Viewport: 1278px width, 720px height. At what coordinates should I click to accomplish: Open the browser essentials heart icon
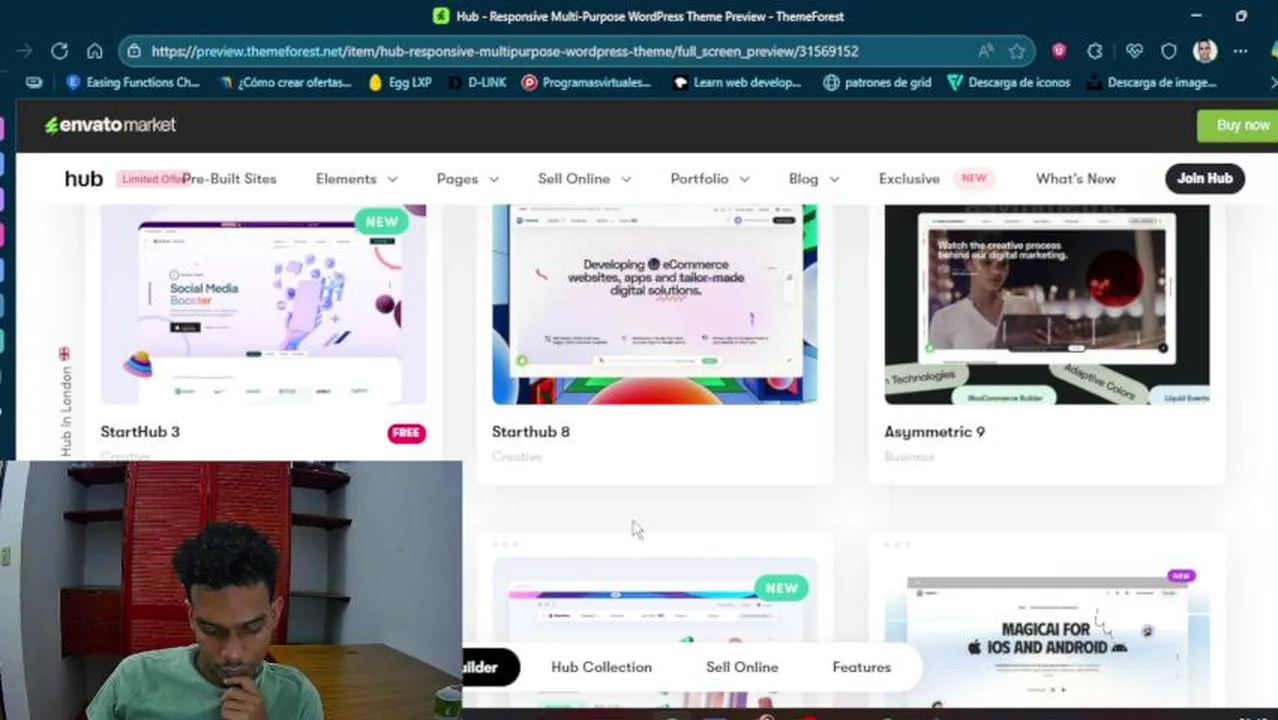point(1134,51)
